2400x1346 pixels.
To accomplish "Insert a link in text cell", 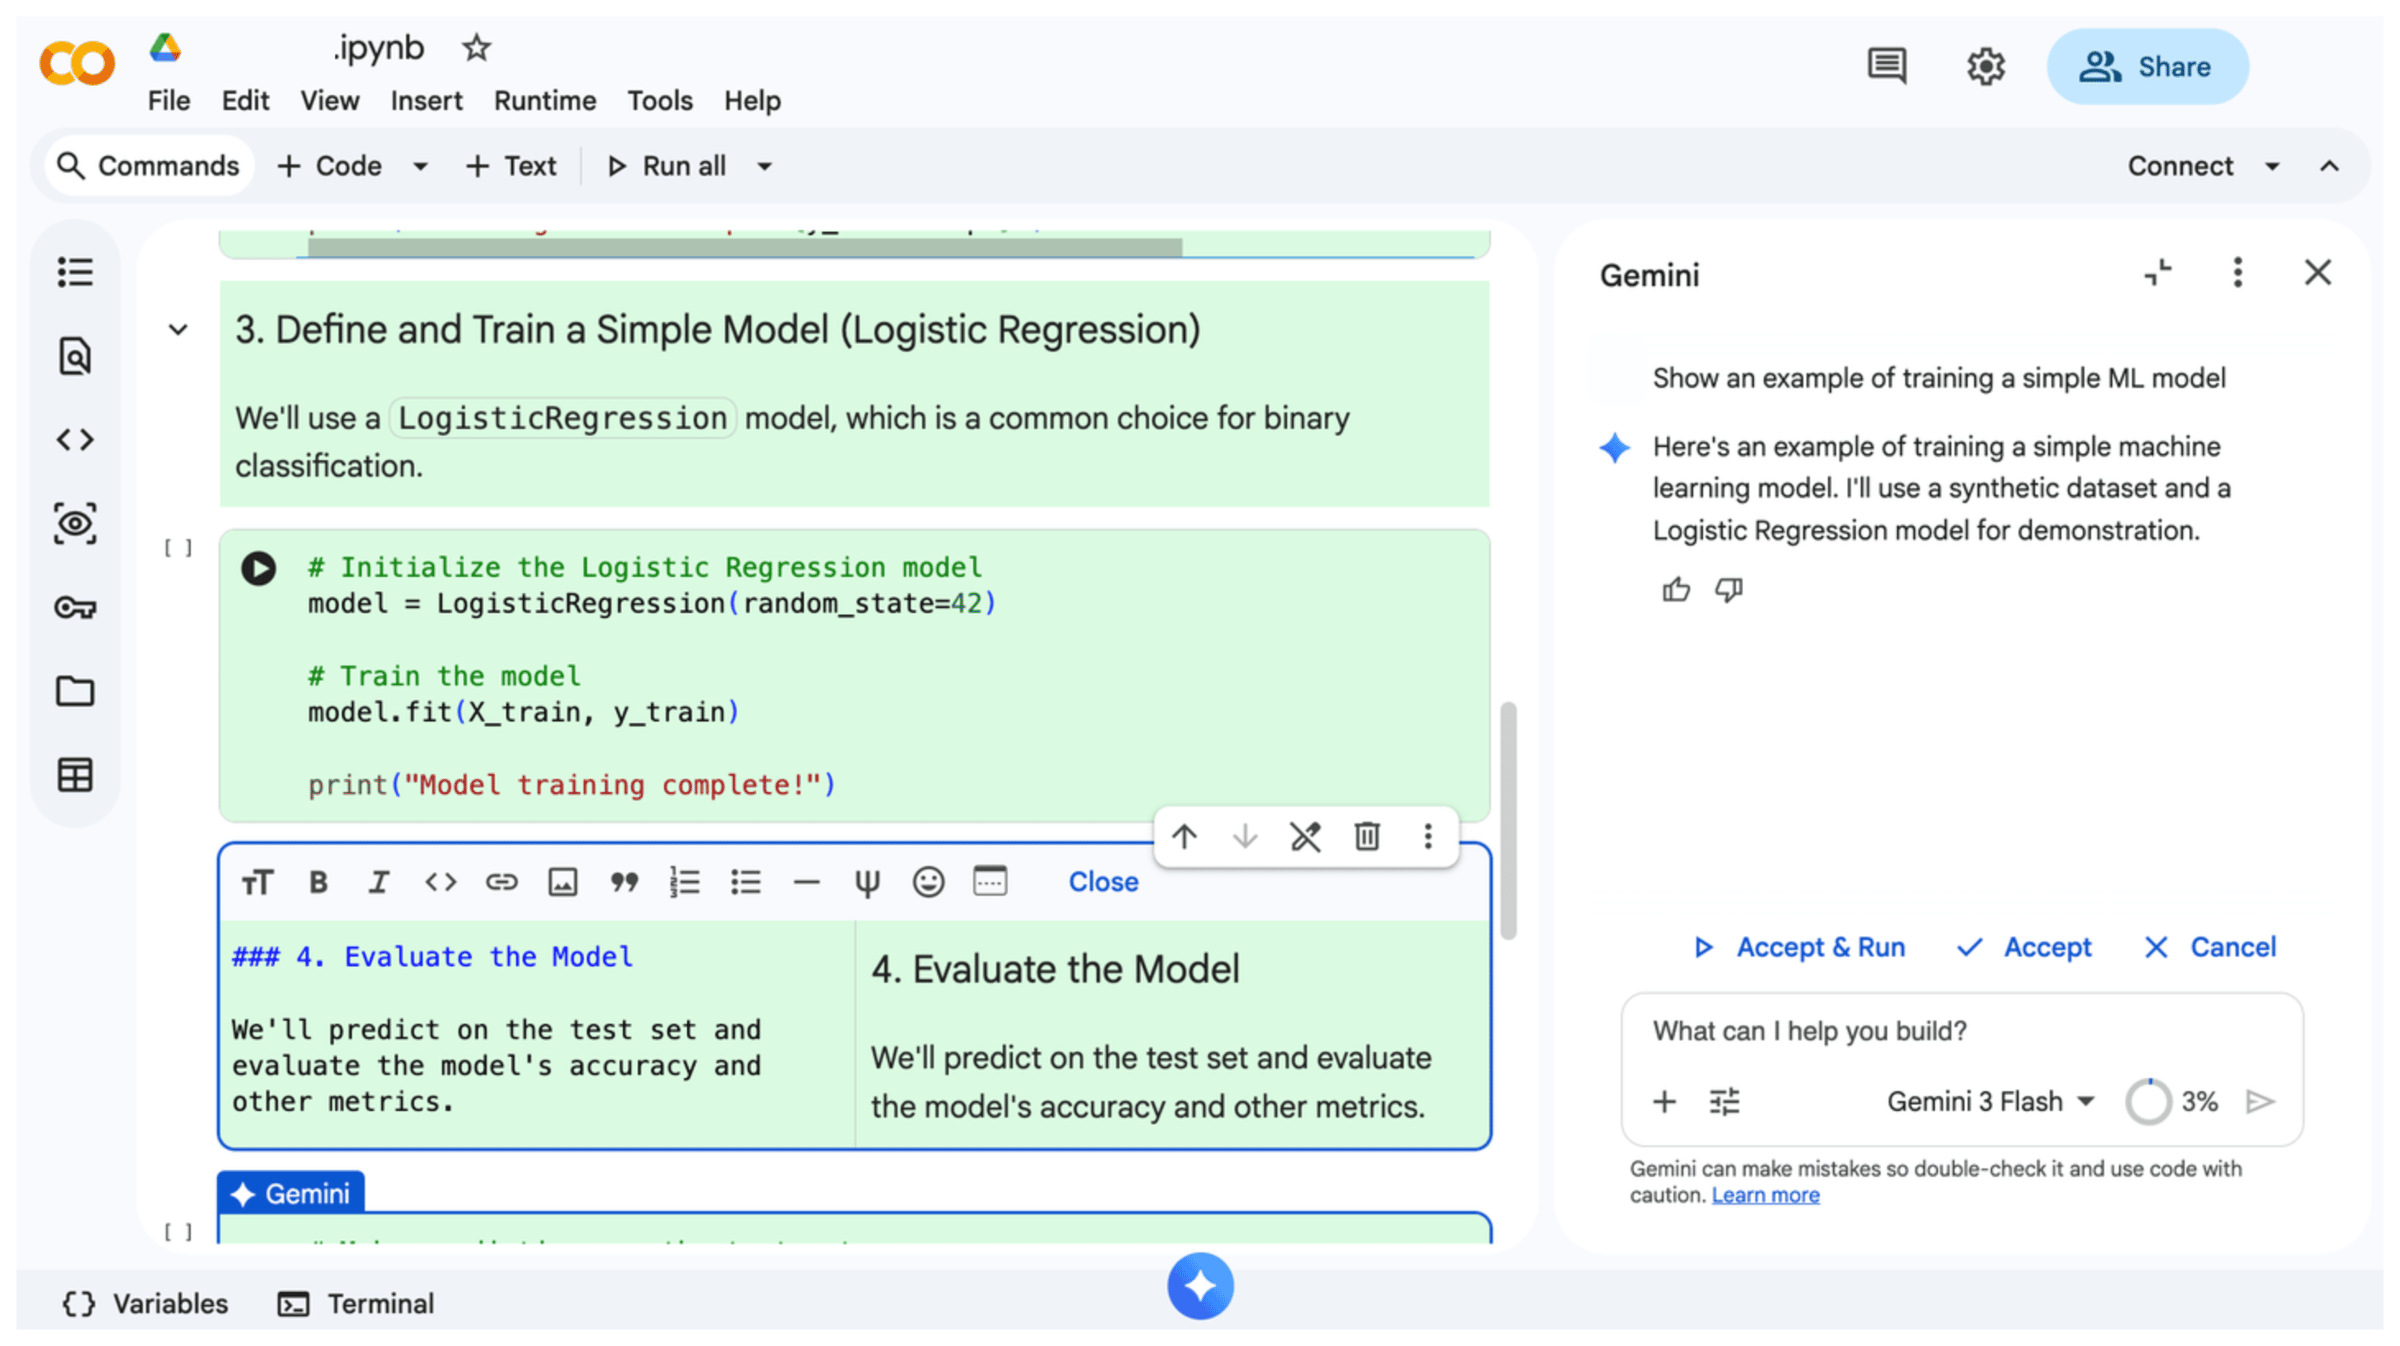I will click(x=501, y=882).
